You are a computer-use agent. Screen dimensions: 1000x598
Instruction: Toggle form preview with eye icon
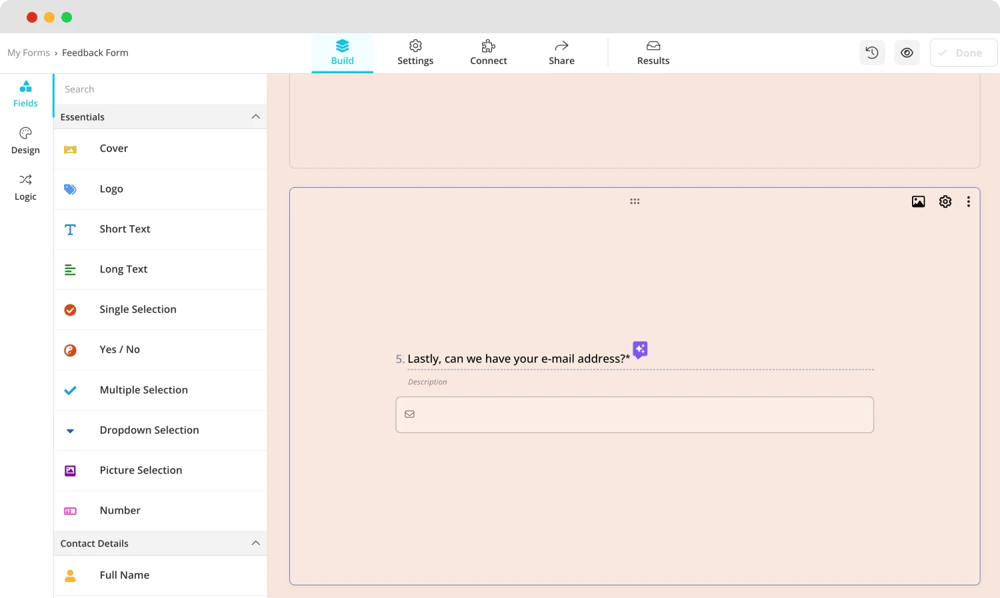pyautogui.click(x=907, y=53)
